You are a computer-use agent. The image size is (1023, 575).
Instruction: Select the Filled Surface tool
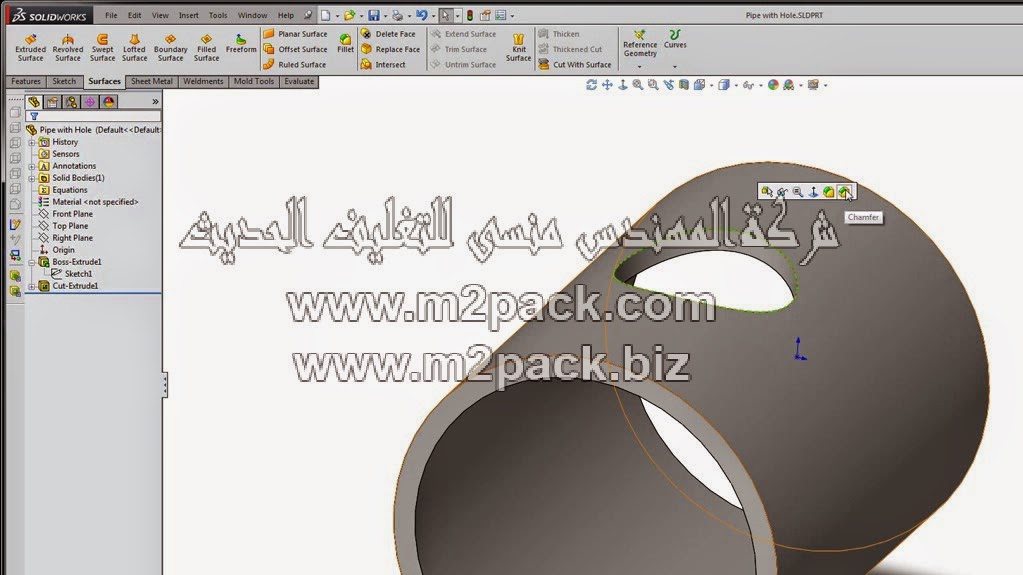coord(206,48)
